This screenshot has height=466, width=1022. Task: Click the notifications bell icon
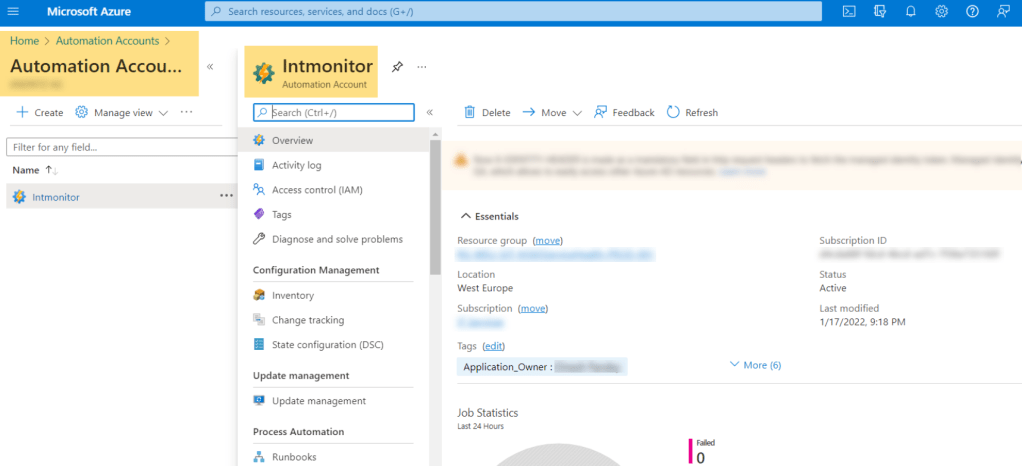coord(911,12)
